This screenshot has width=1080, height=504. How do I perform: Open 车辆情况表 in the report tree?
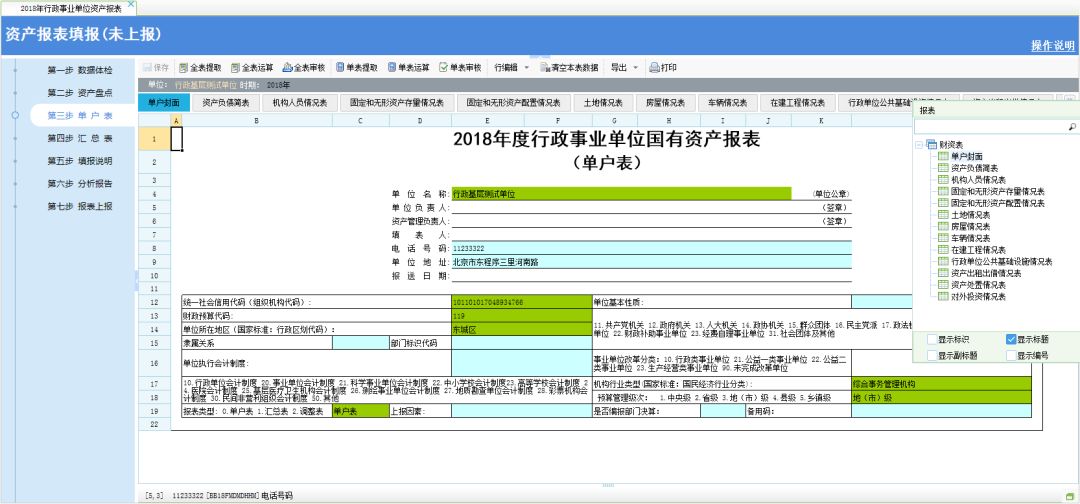pyautogui.click(x=970, y=238)
